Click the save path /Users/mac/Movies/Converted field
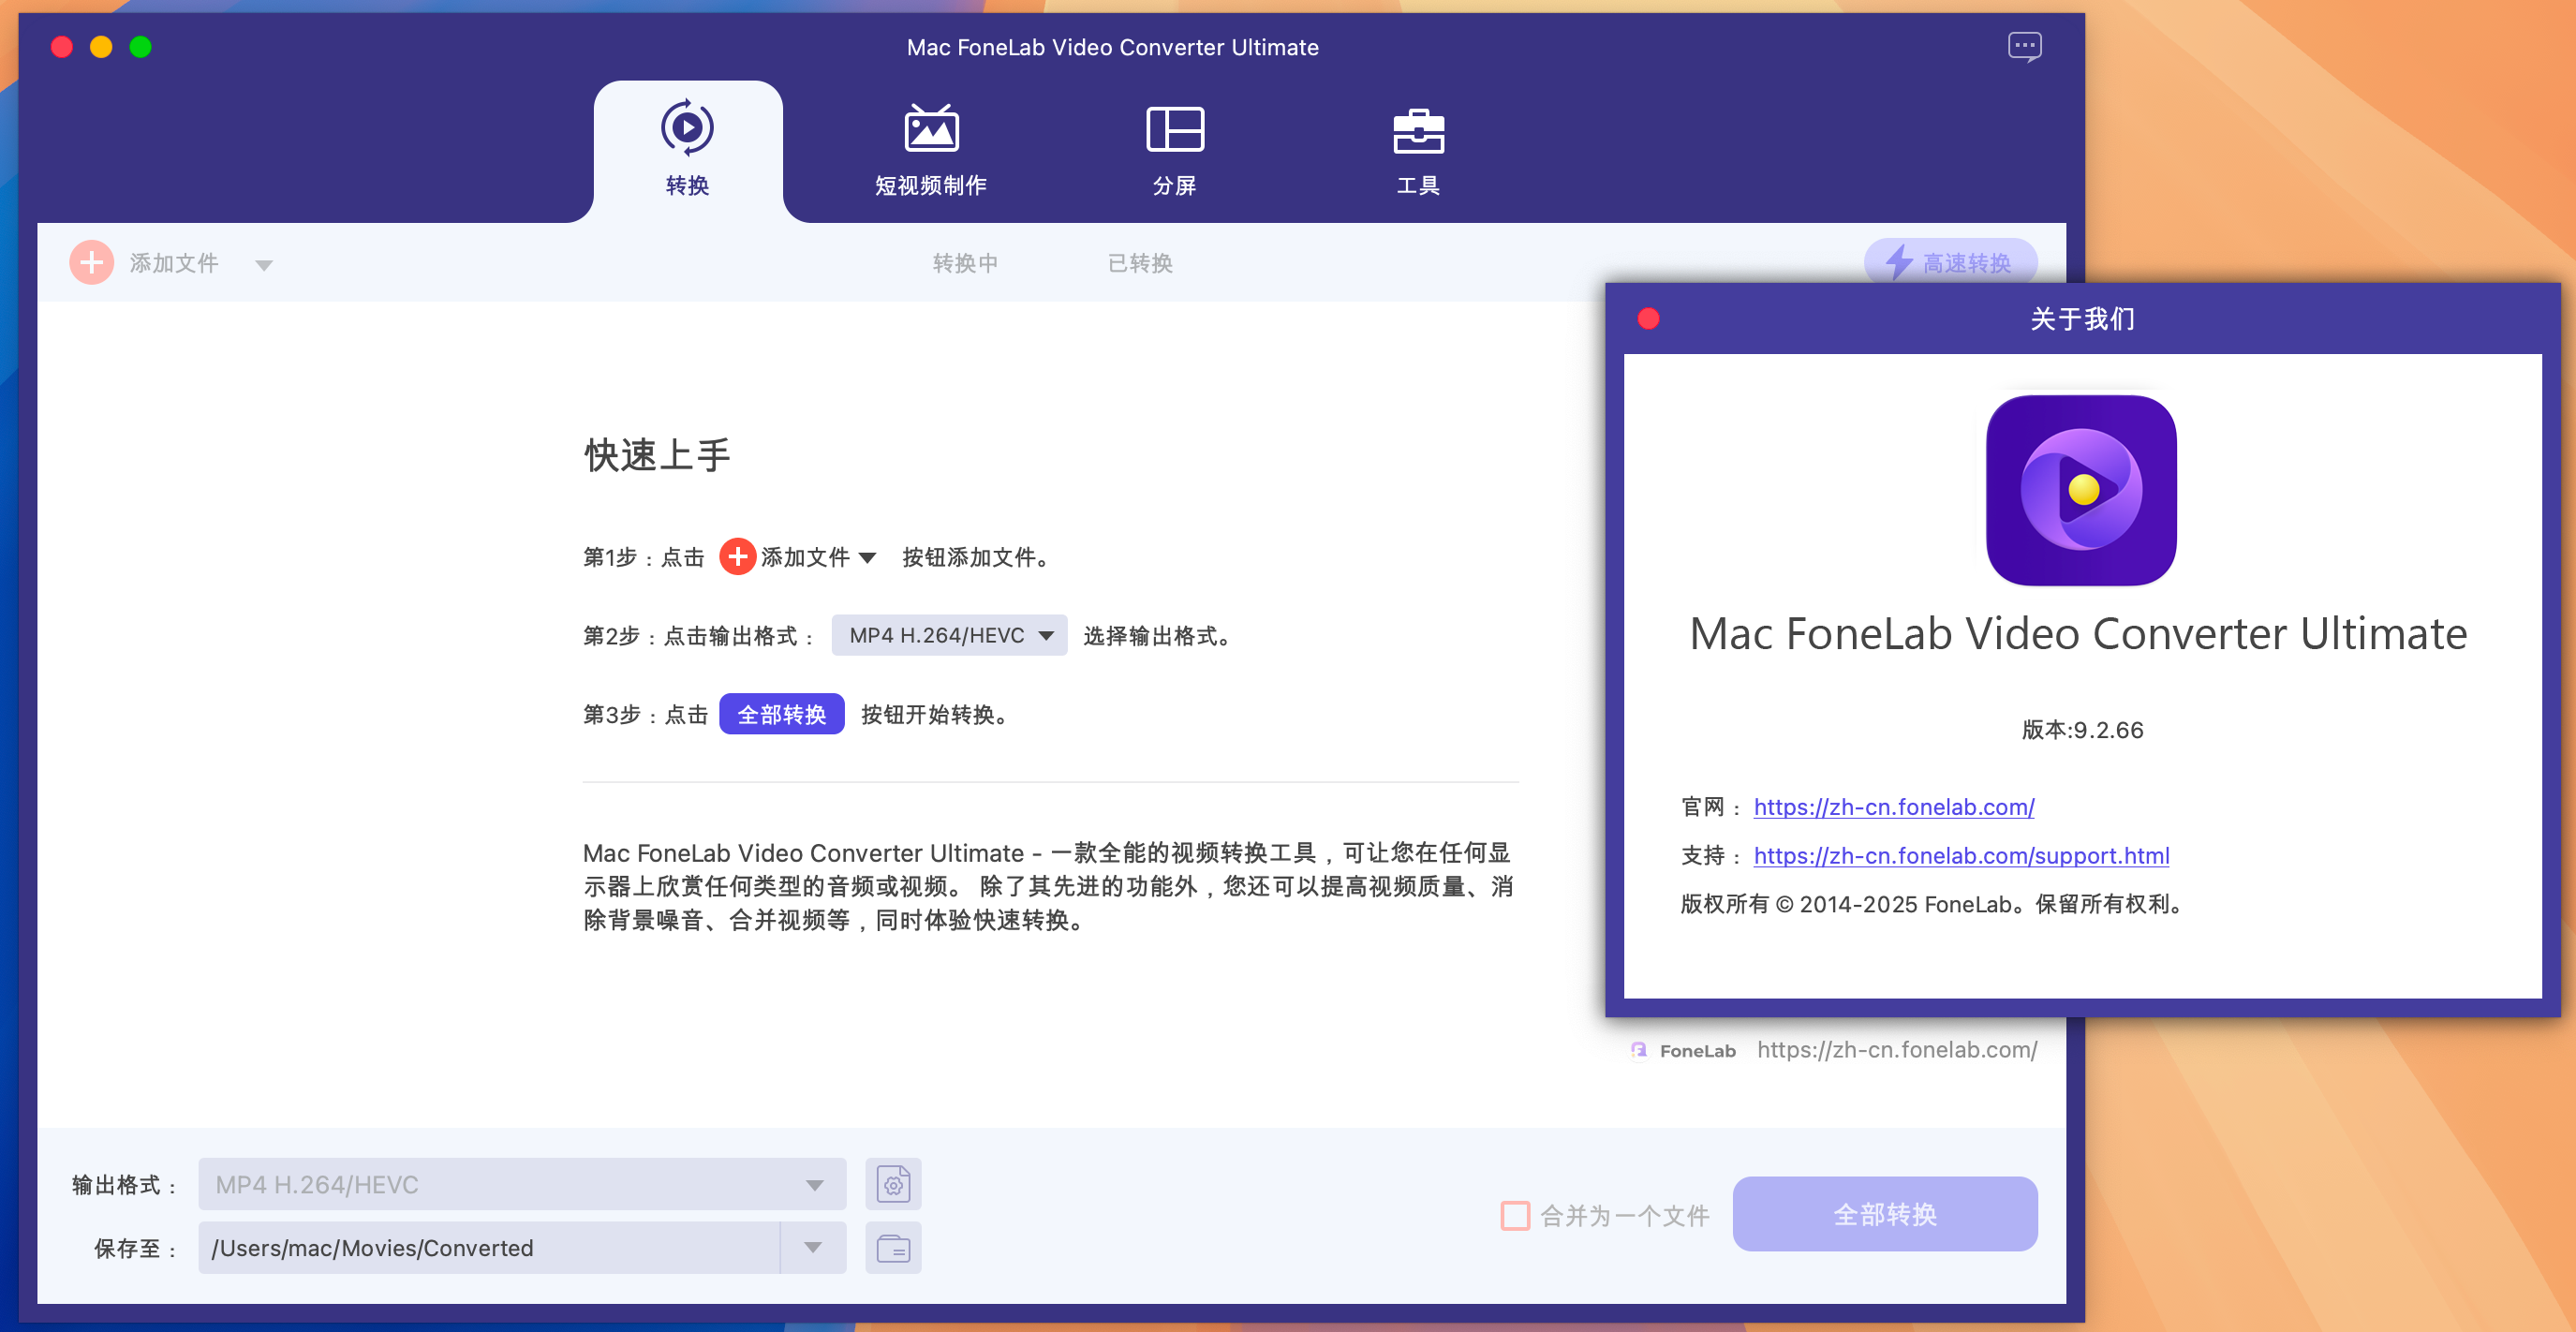The width and height of the screenshot is (2576, 1332). (489, 1247)
